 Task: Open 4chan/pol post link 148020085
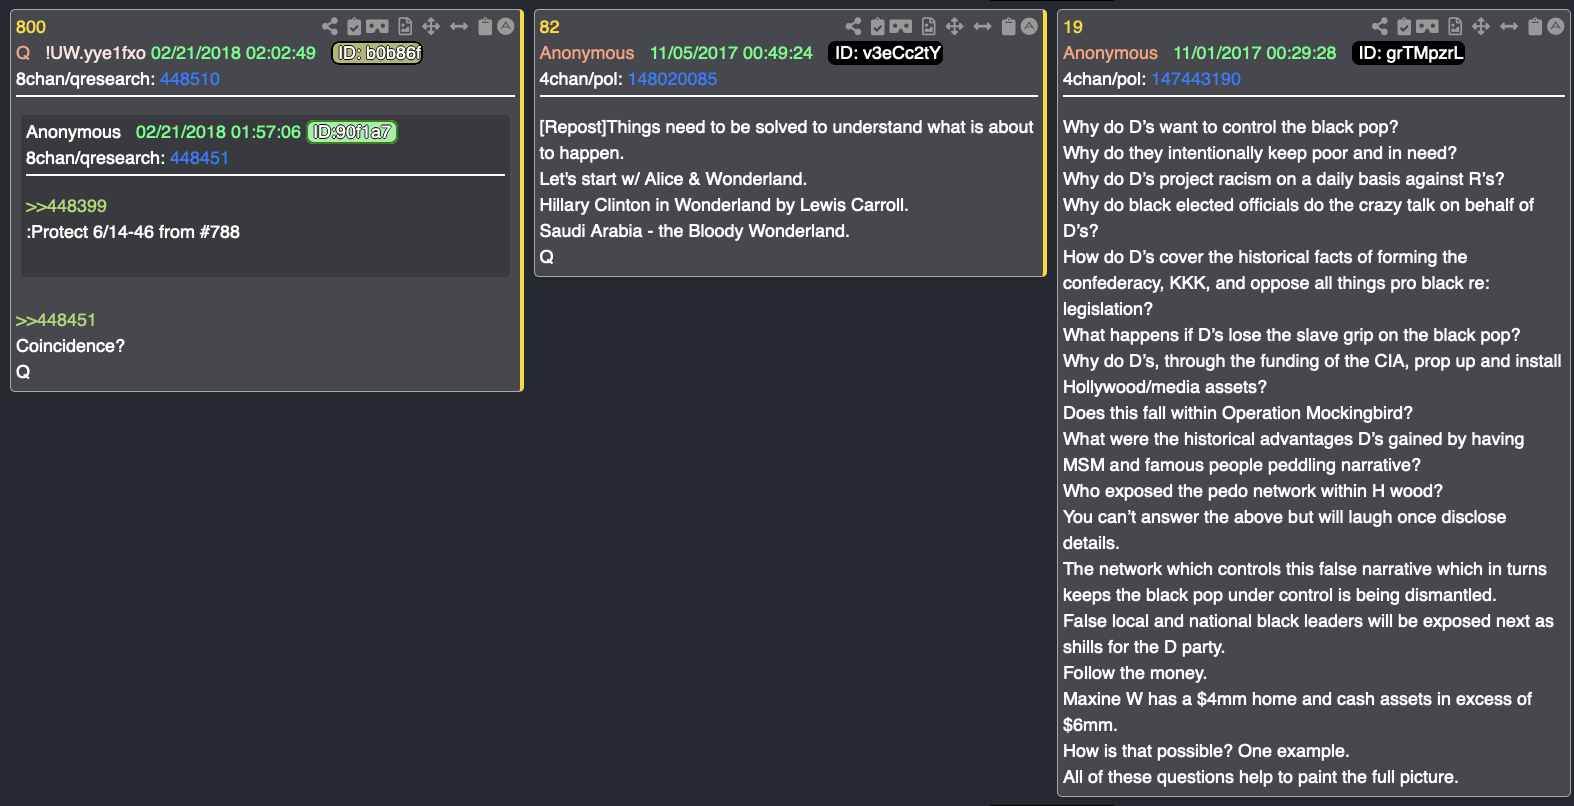point(672,79)
